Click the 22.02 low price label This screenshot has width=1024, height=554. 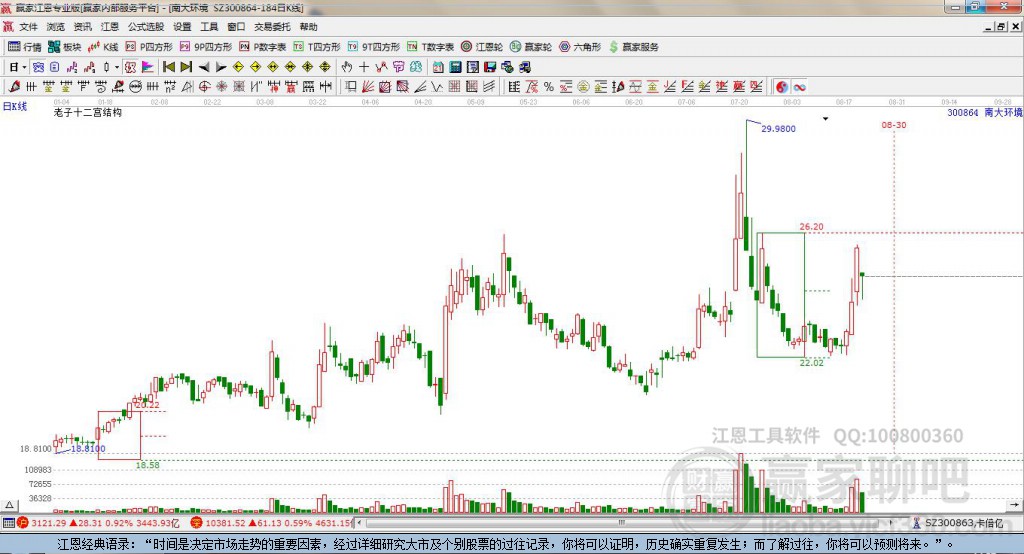click(x=812, y=363)
